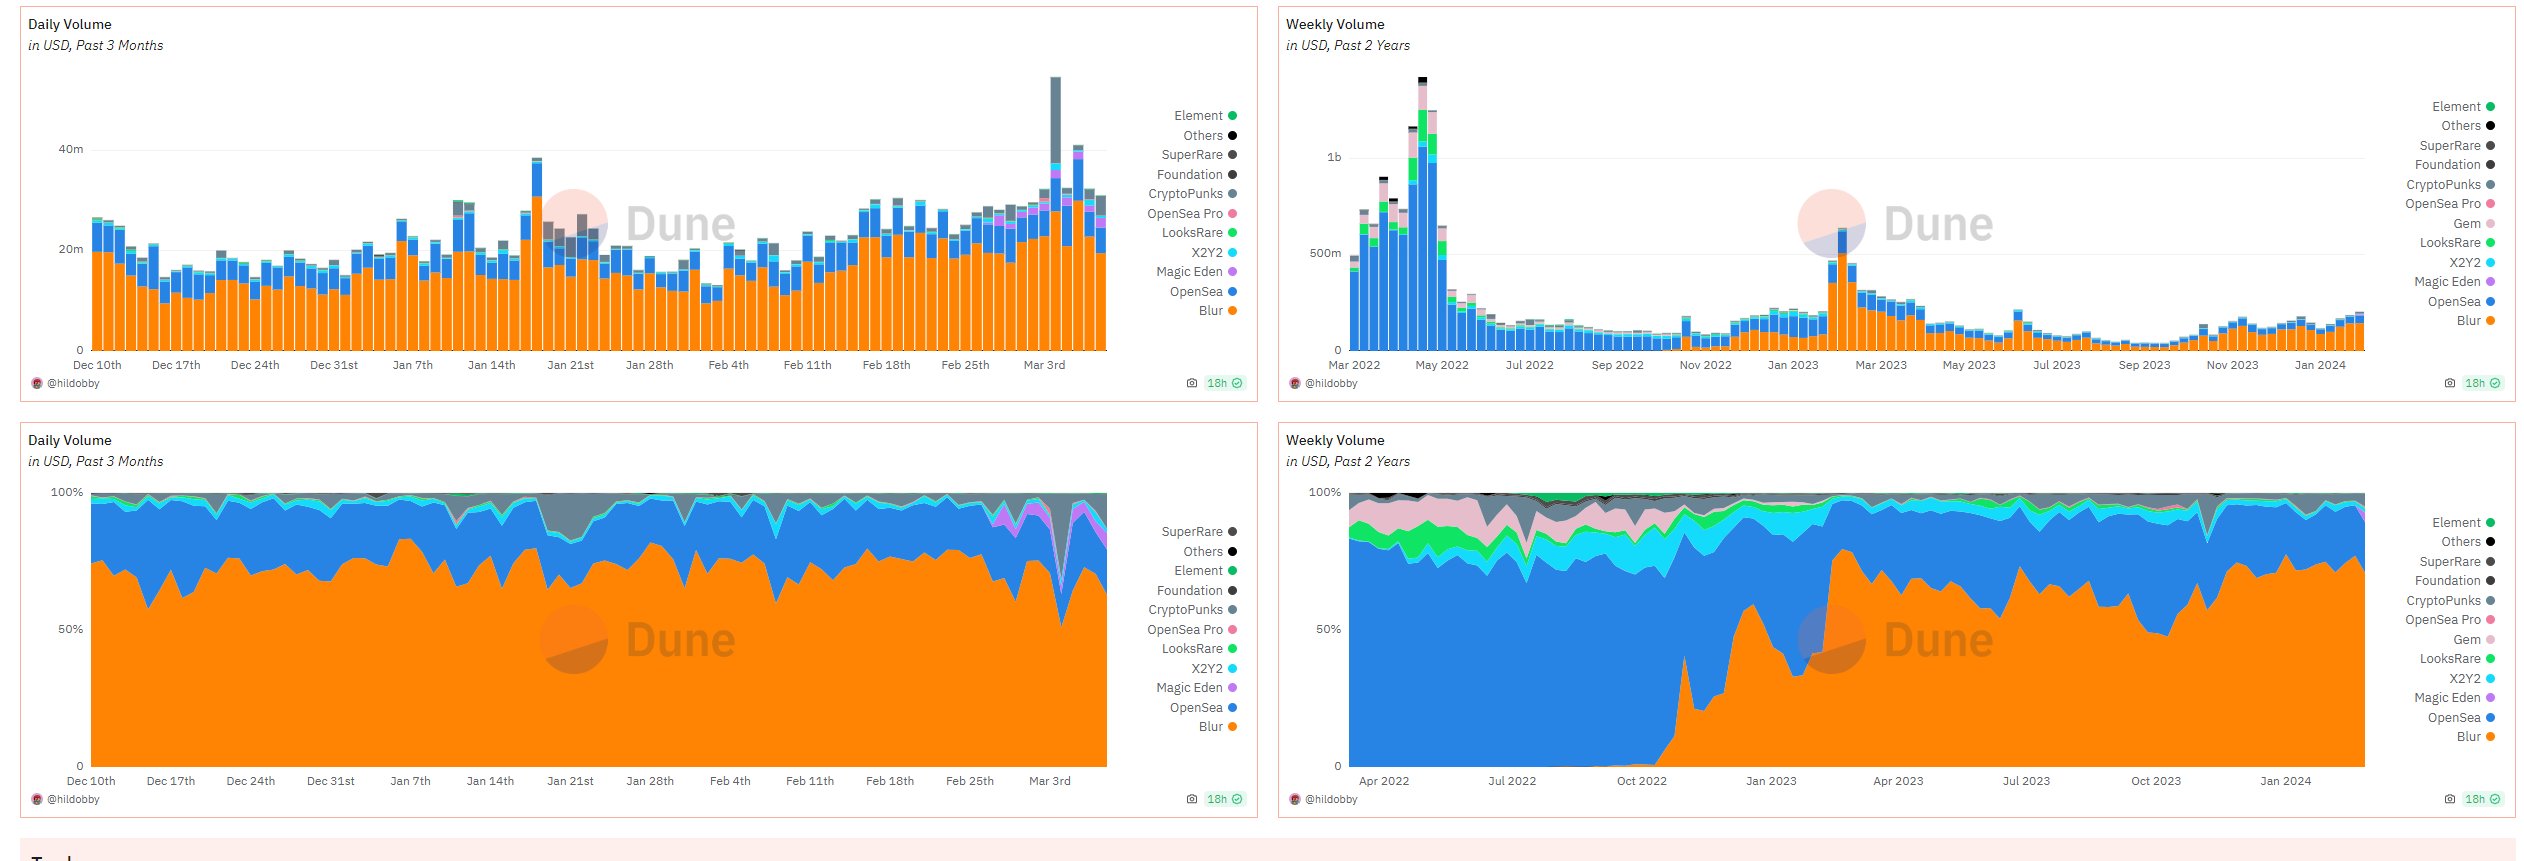Hide CryptoPunks series in top-left chart legend
This screenshot has width=2524, height=861.
coord(1192,194)
